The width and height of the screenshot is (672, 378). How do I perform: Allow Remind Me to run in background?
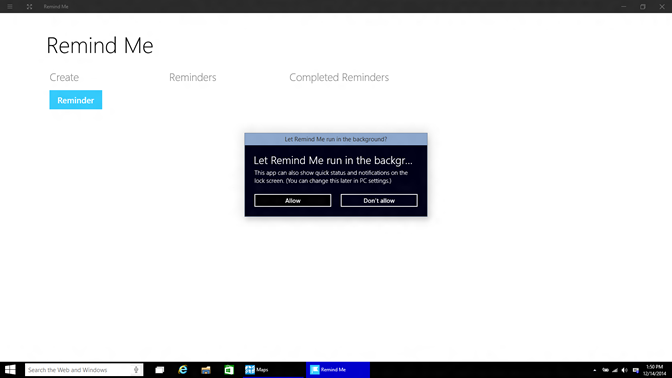click(293, 200)
